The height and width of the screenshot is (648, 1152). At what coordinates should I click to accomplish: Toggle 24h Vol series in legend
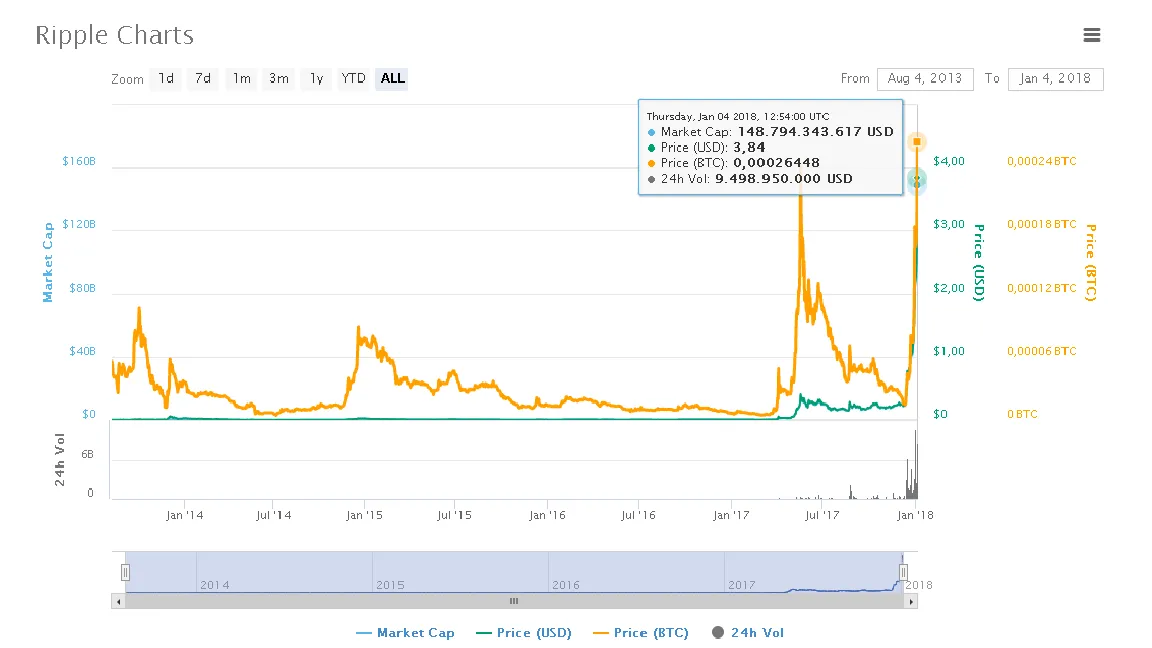(x=748, y=633)
